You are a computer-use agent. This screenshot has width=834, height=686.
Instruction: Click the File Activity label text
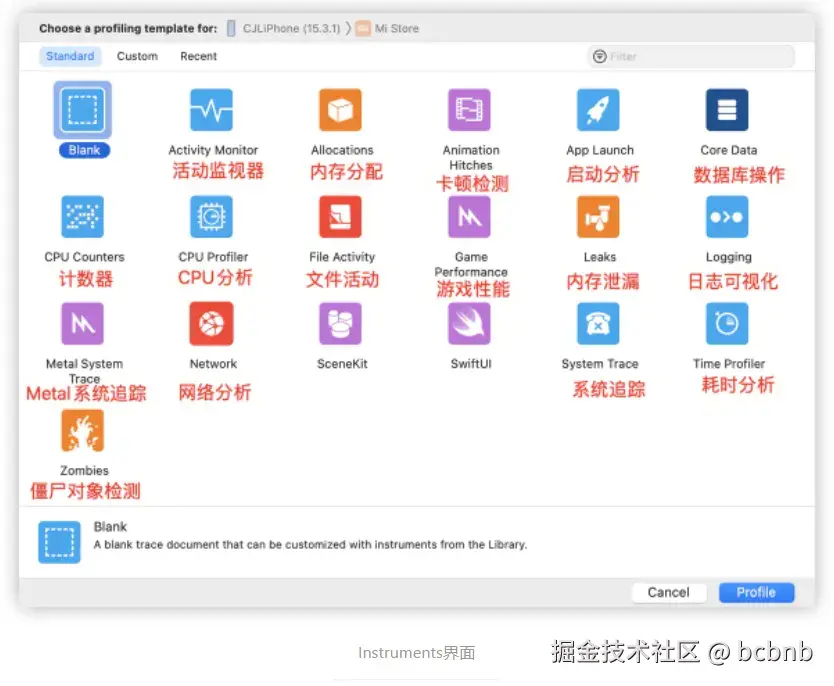click(342, 257)
